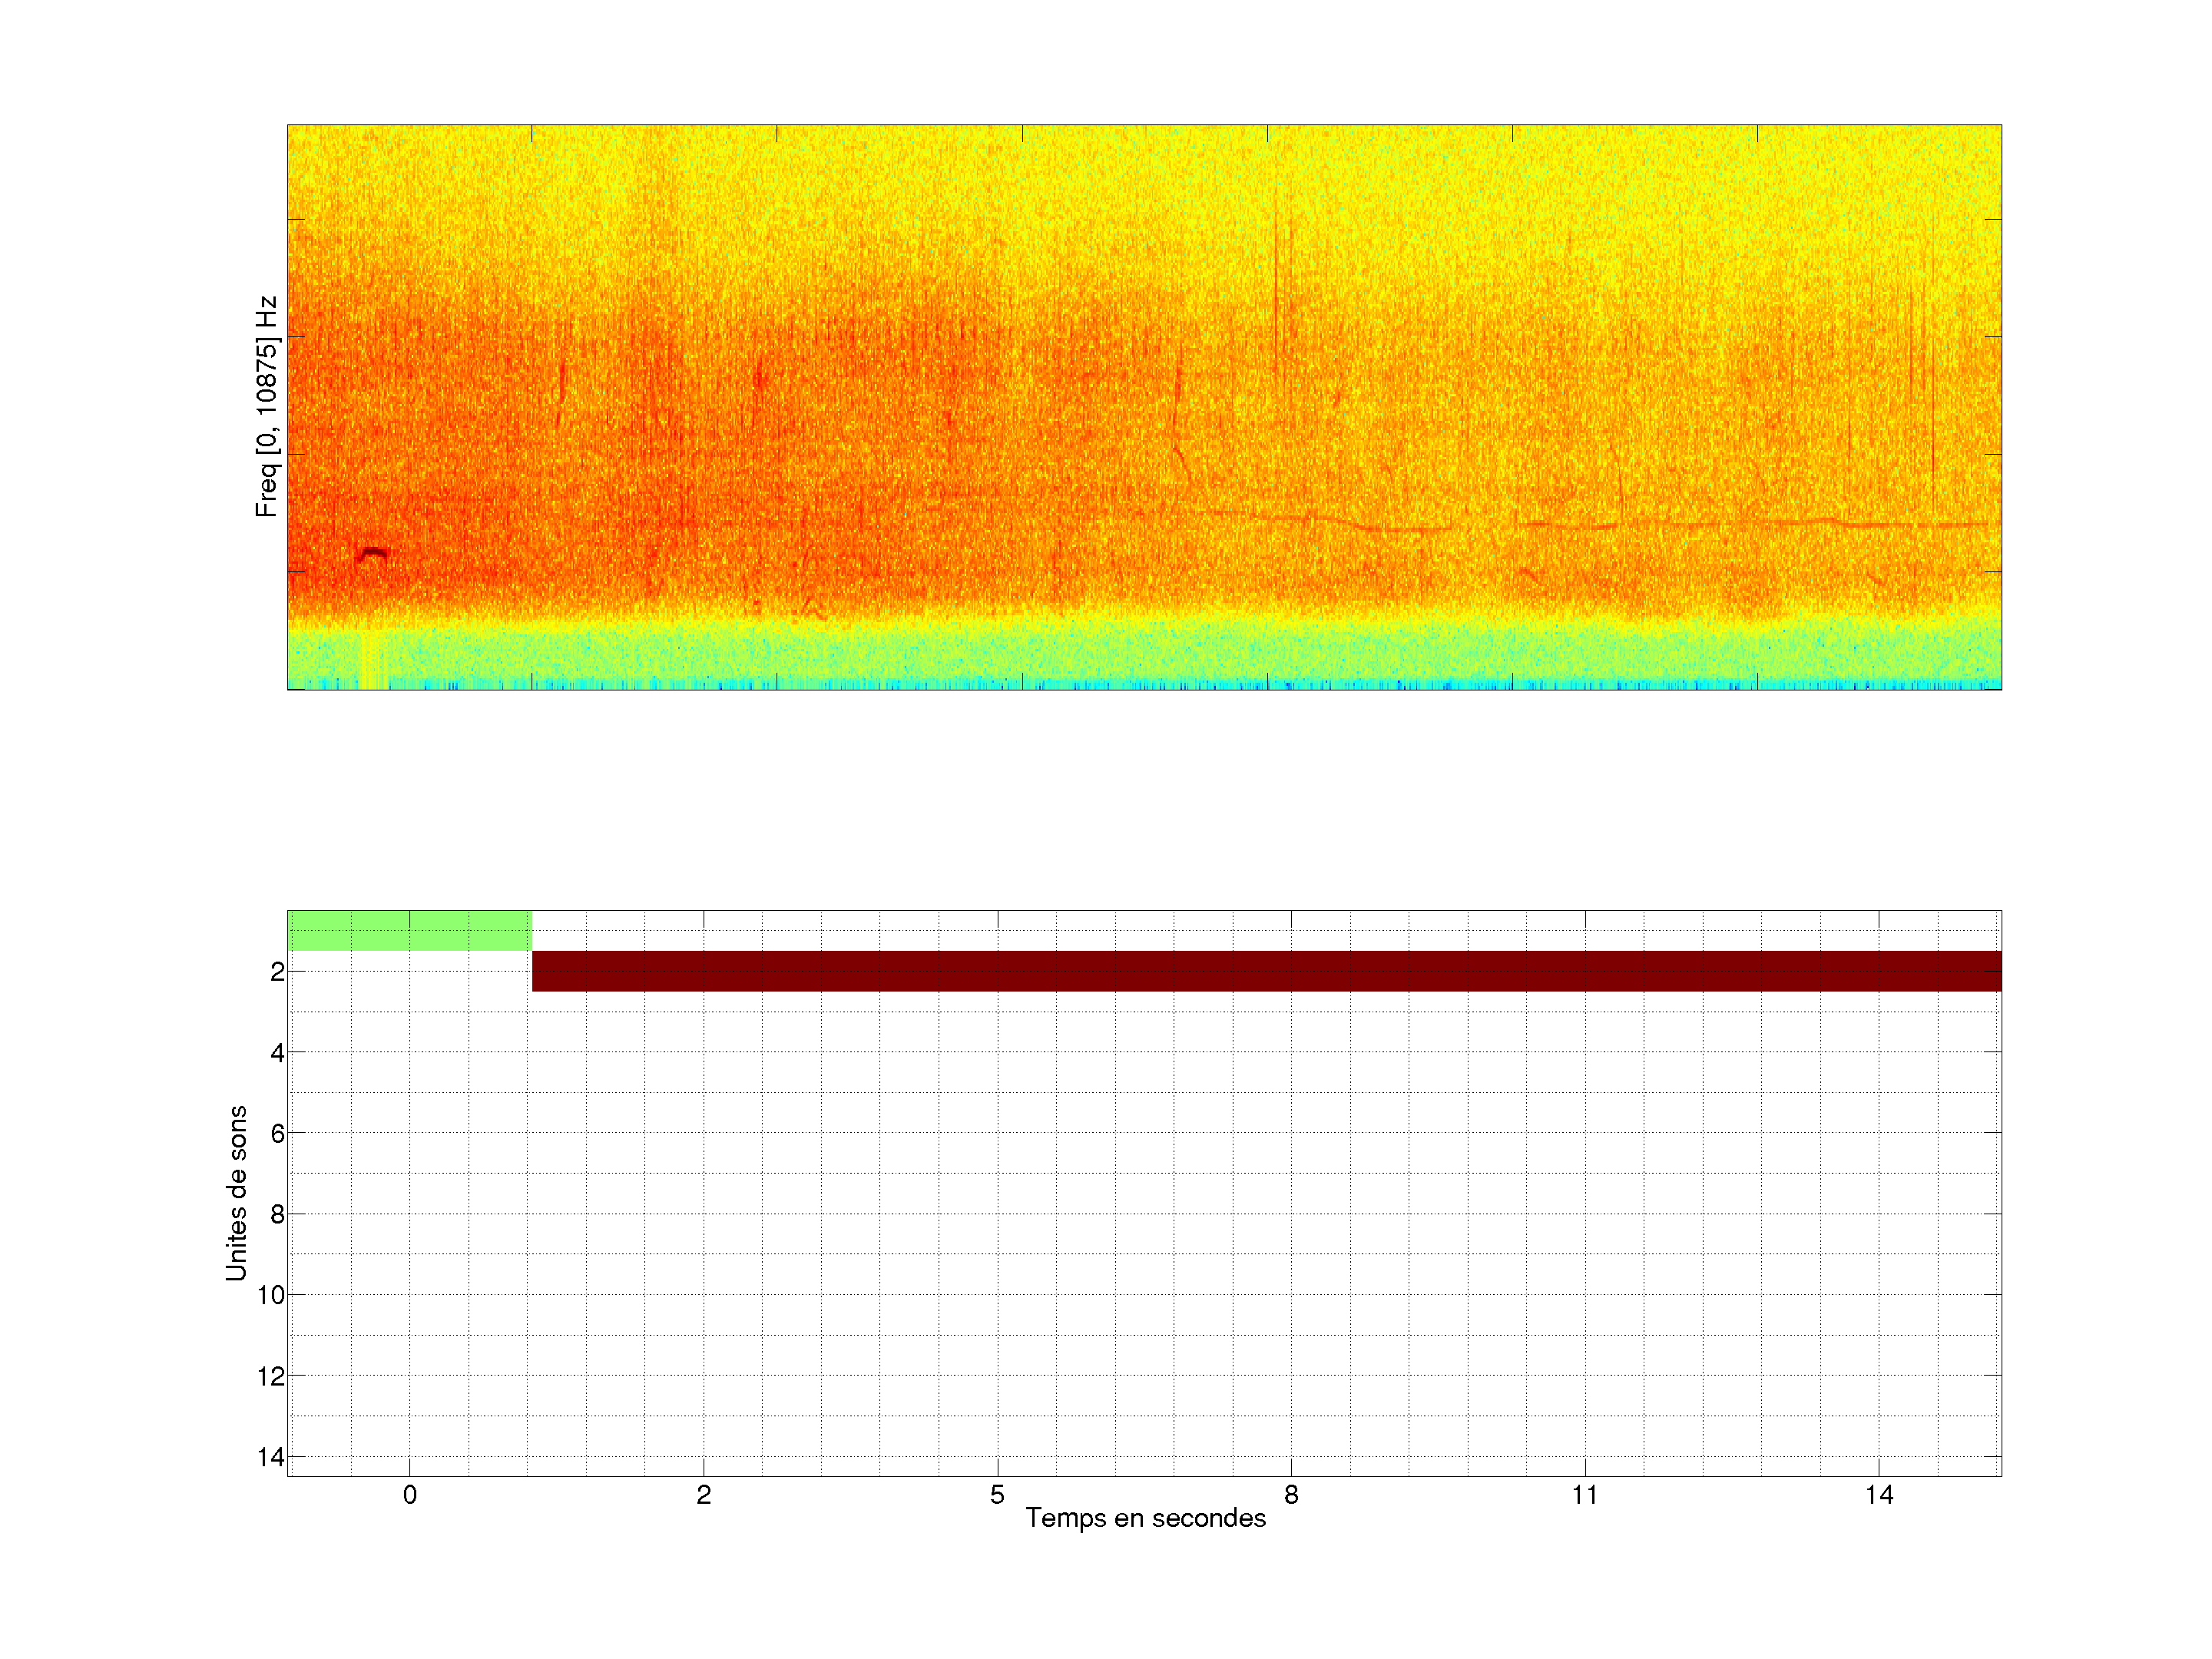The width and height of the screenshot is (2212, 1659).
Task: Click y-axis tick label 6
Action: (277, 1134)
